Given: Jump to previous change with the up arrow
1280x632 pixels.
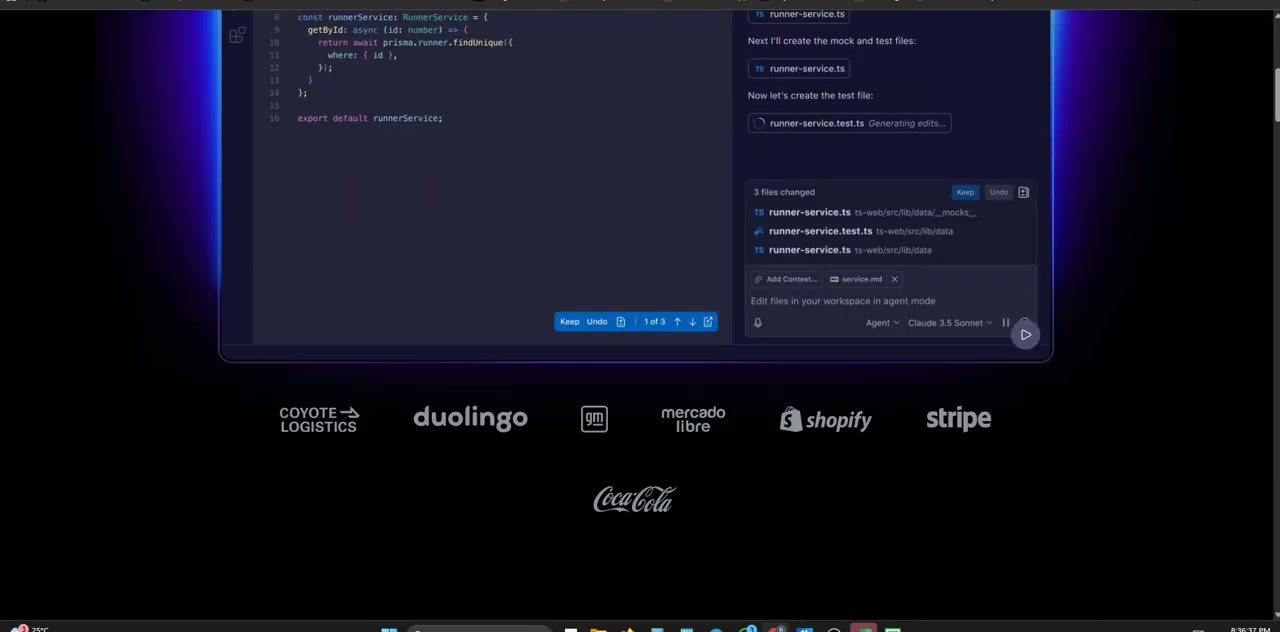Looking at the screenshot, I should [677, 321].
